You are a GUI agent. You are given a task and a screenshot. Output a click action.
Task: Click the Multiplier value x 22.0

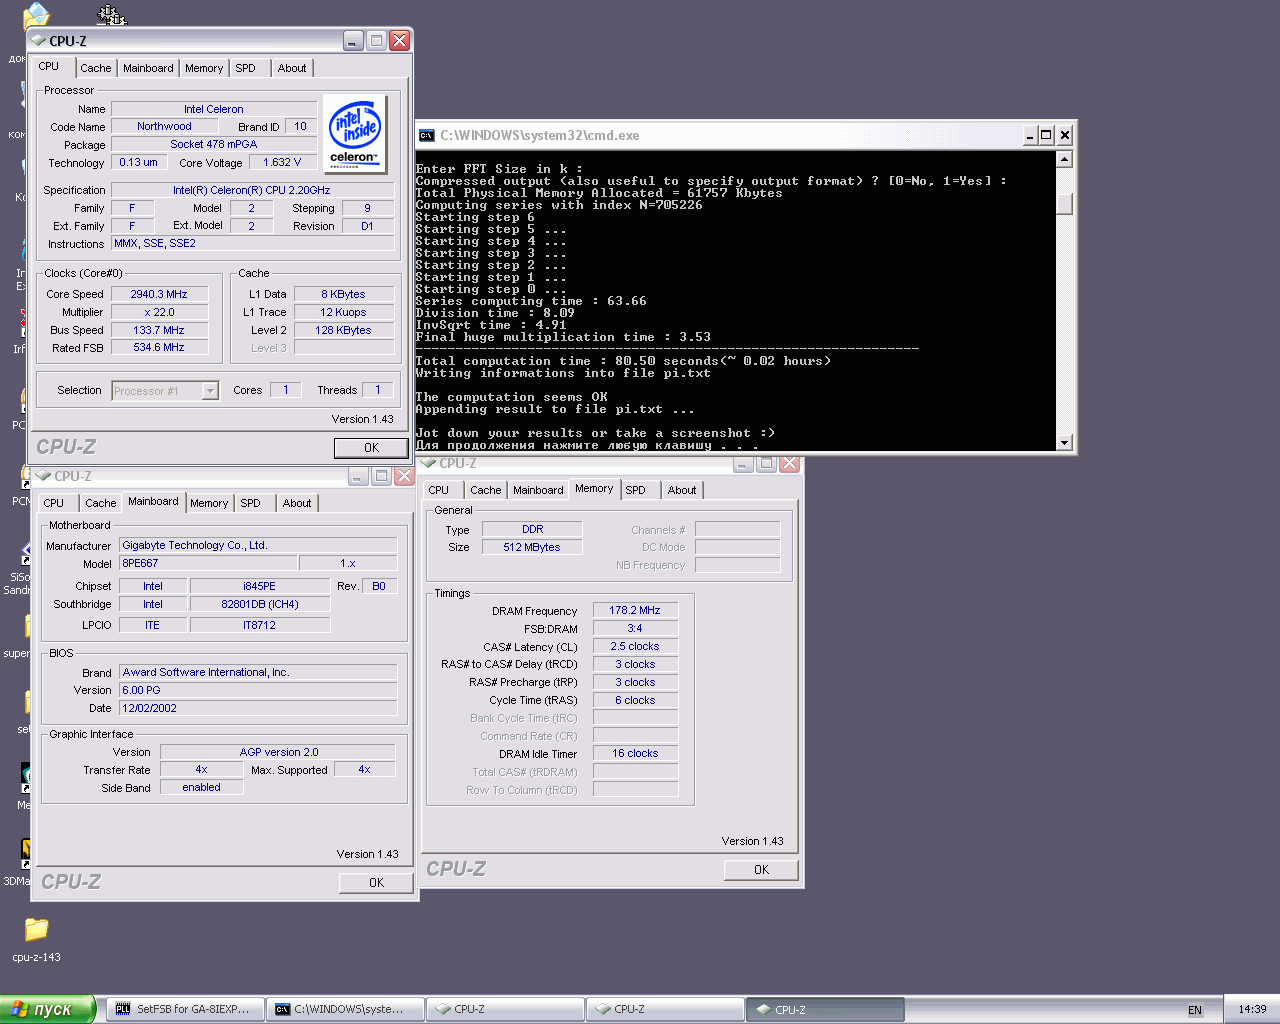click(159, 312)
